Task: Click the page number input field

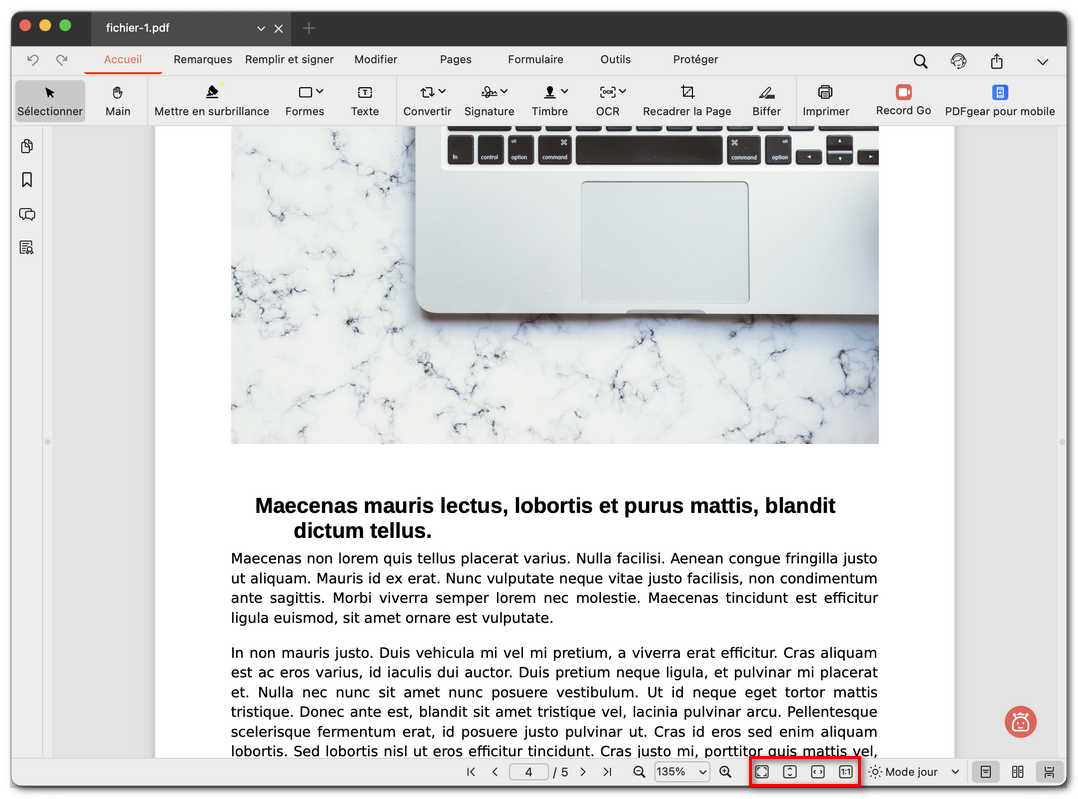Action: (529, 772)
